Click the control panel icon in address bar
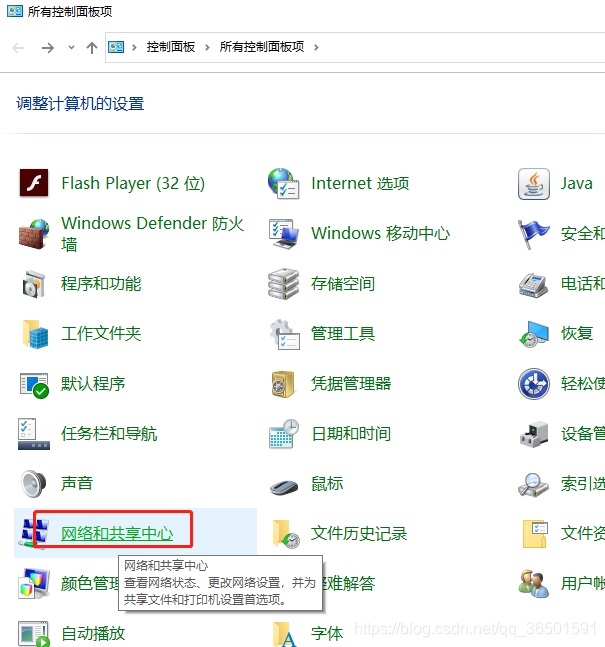605x647 pixels. (x=116, y=47)
